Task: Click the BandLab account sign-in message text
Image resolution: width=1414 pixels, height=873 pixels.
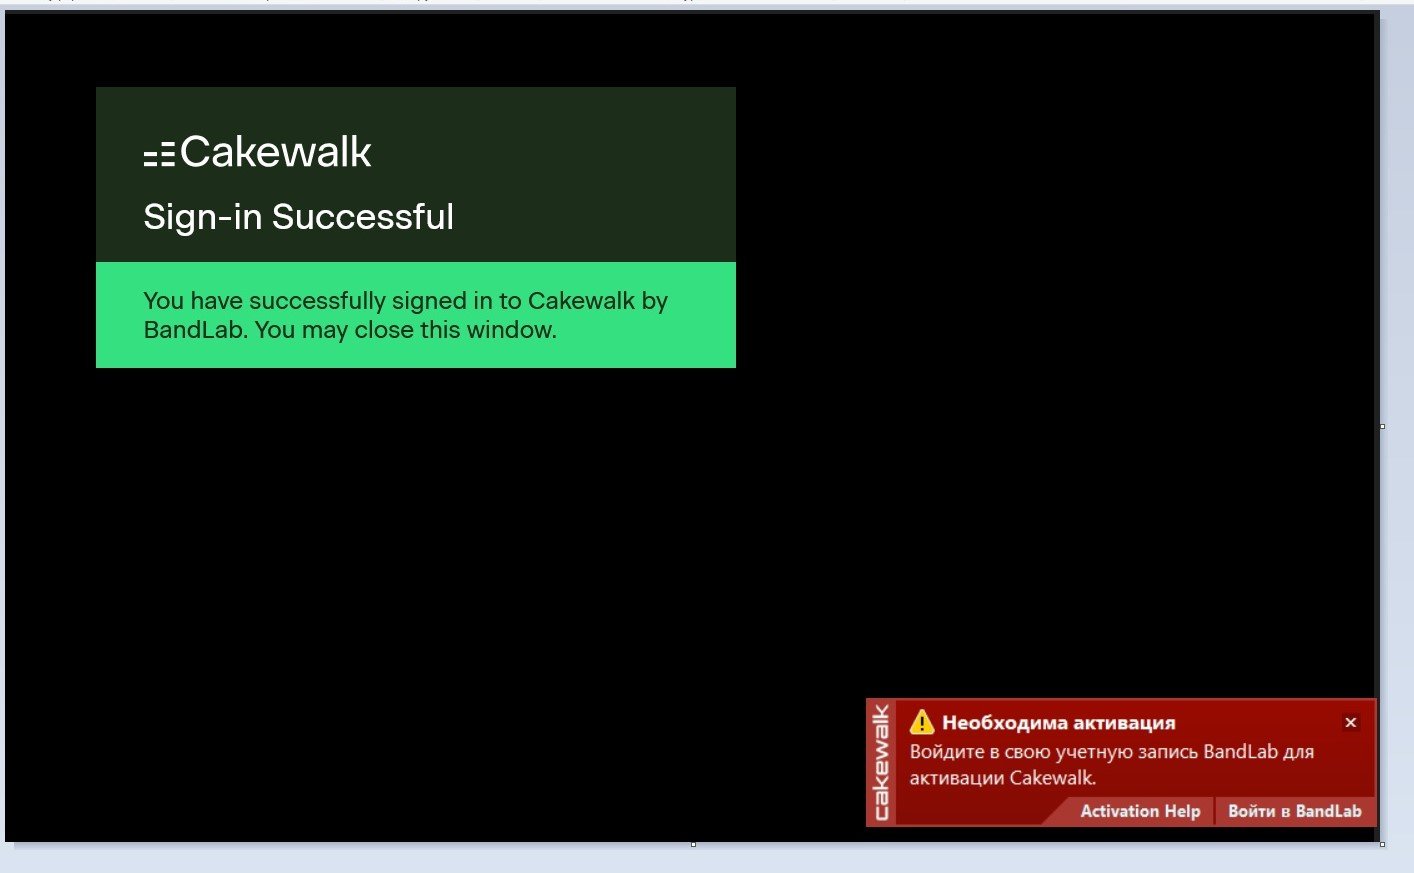Action: click(x=1111, y=764)
